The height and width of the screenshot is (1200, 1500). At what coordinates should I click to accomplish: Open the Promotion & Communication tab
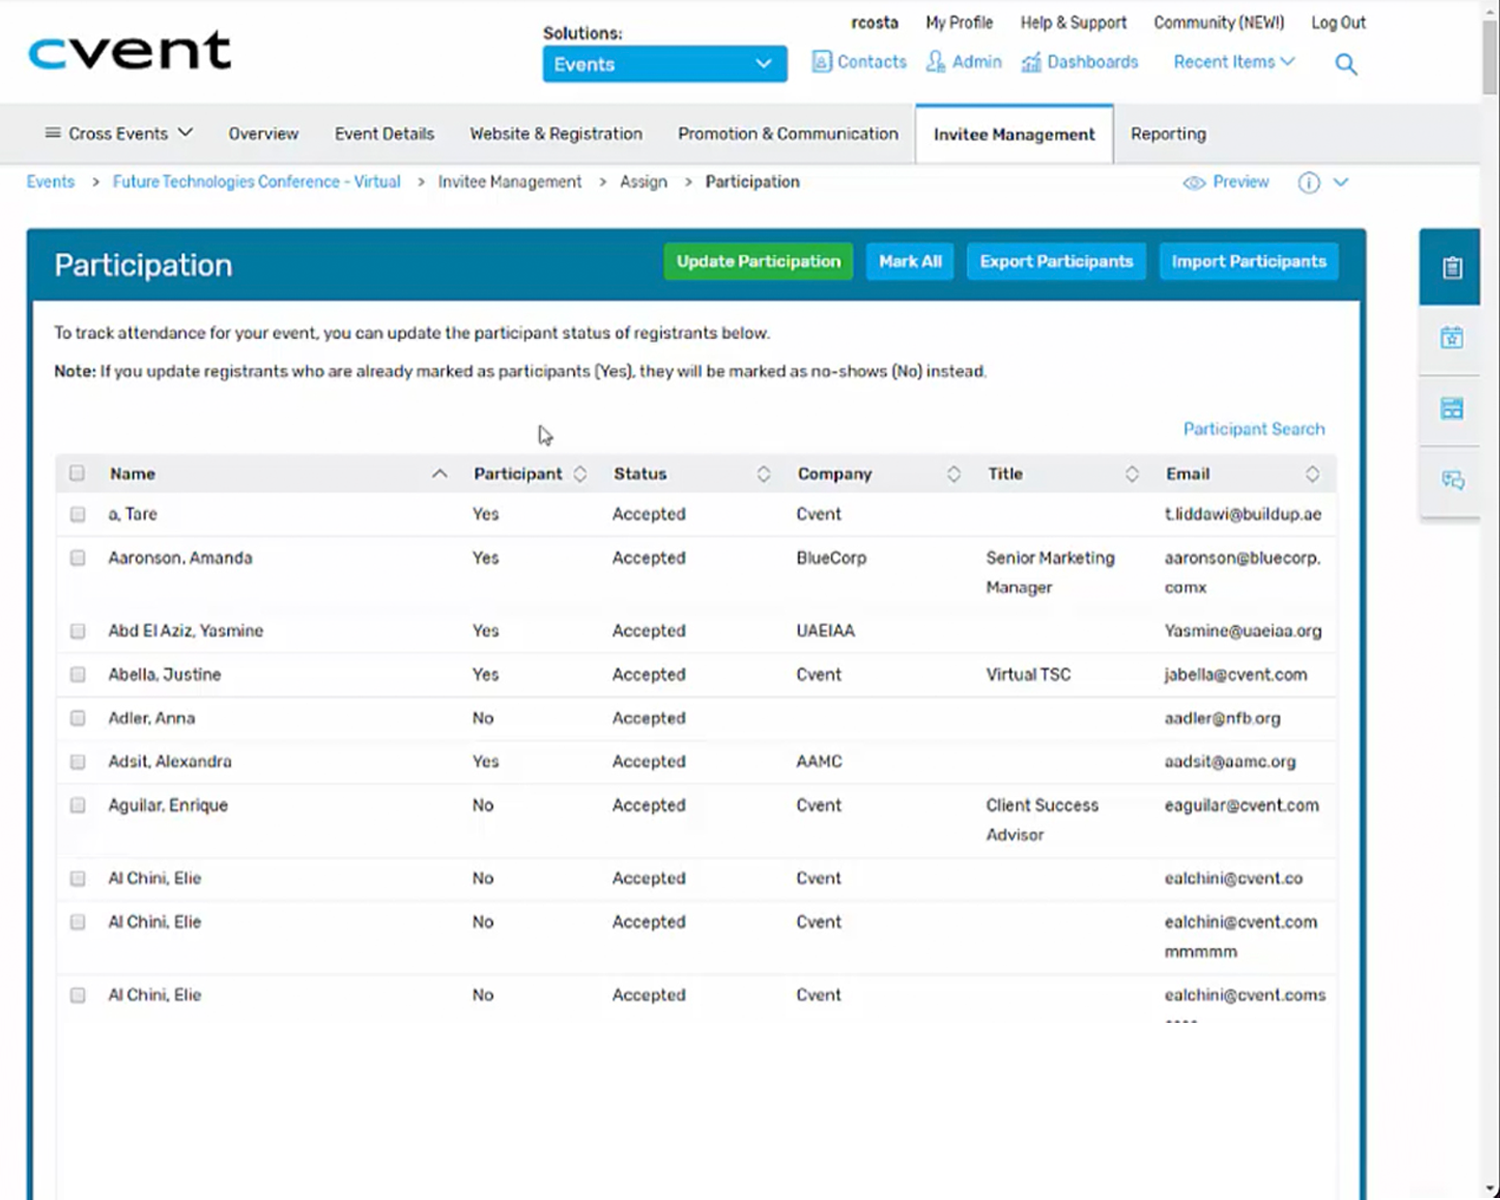pos(787,133)
